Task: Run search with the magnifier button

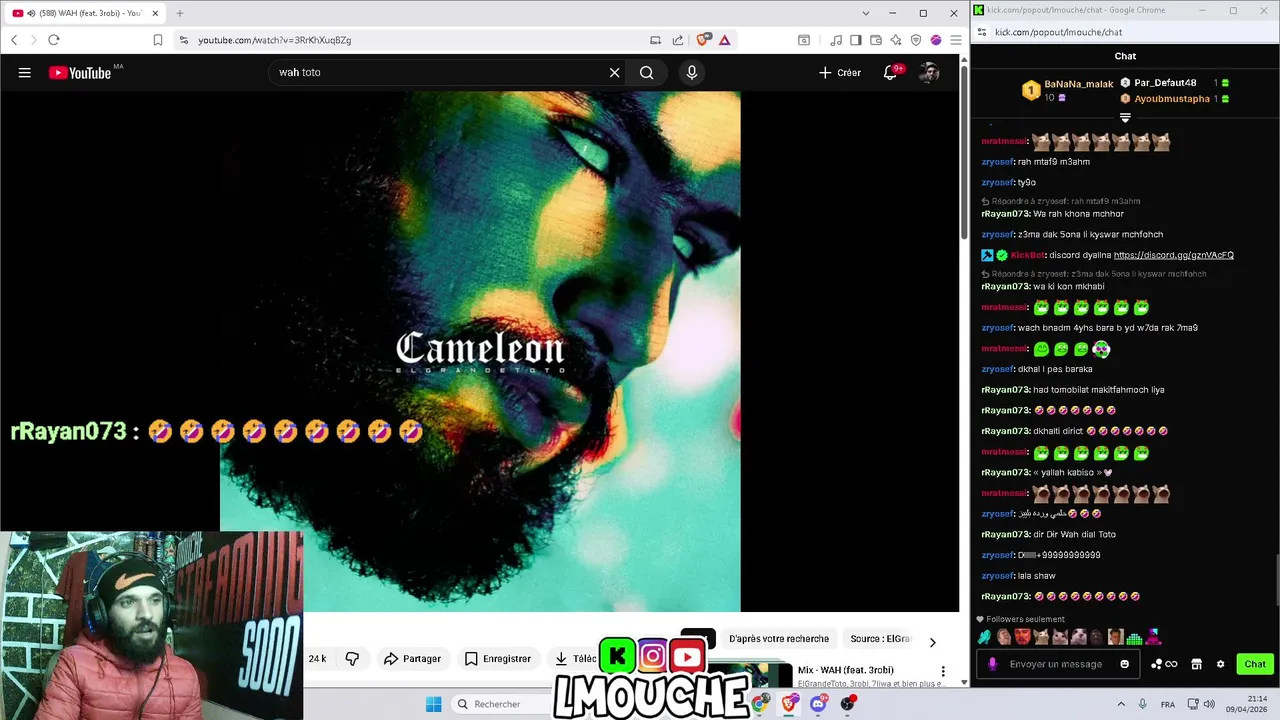Action: 647,72
